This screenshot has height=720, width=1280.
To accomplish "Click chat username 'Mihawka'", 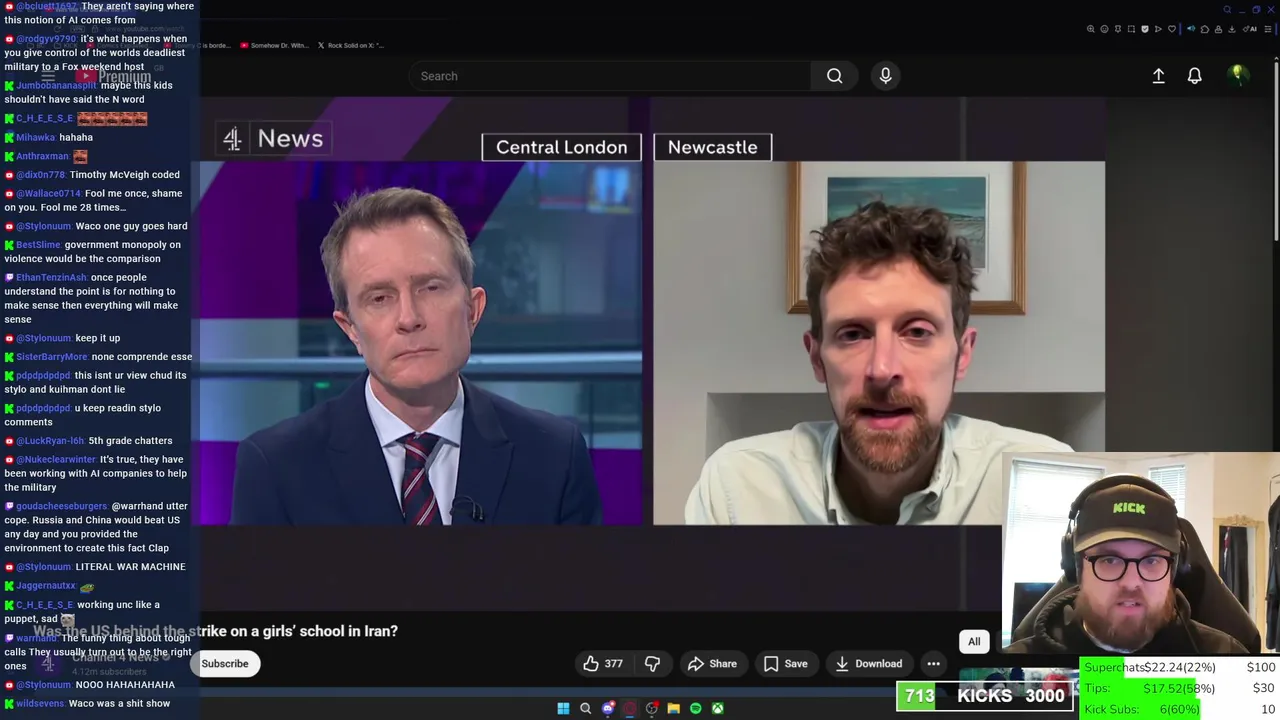I will click(x=35, y=138).
